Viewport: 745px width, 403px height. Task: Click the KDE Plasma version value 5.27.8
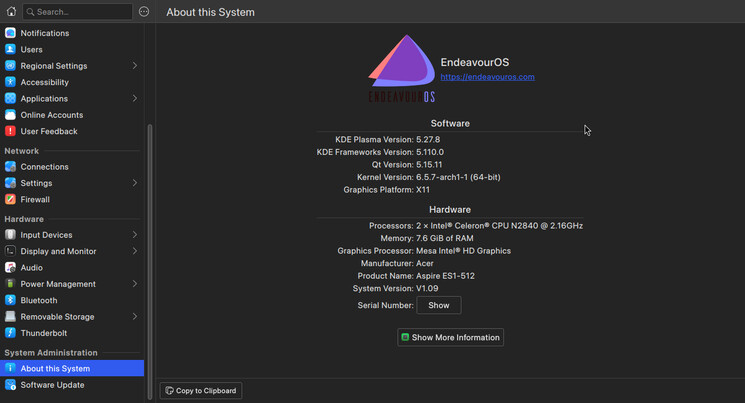pyautogui.click(x=428, y=139)
